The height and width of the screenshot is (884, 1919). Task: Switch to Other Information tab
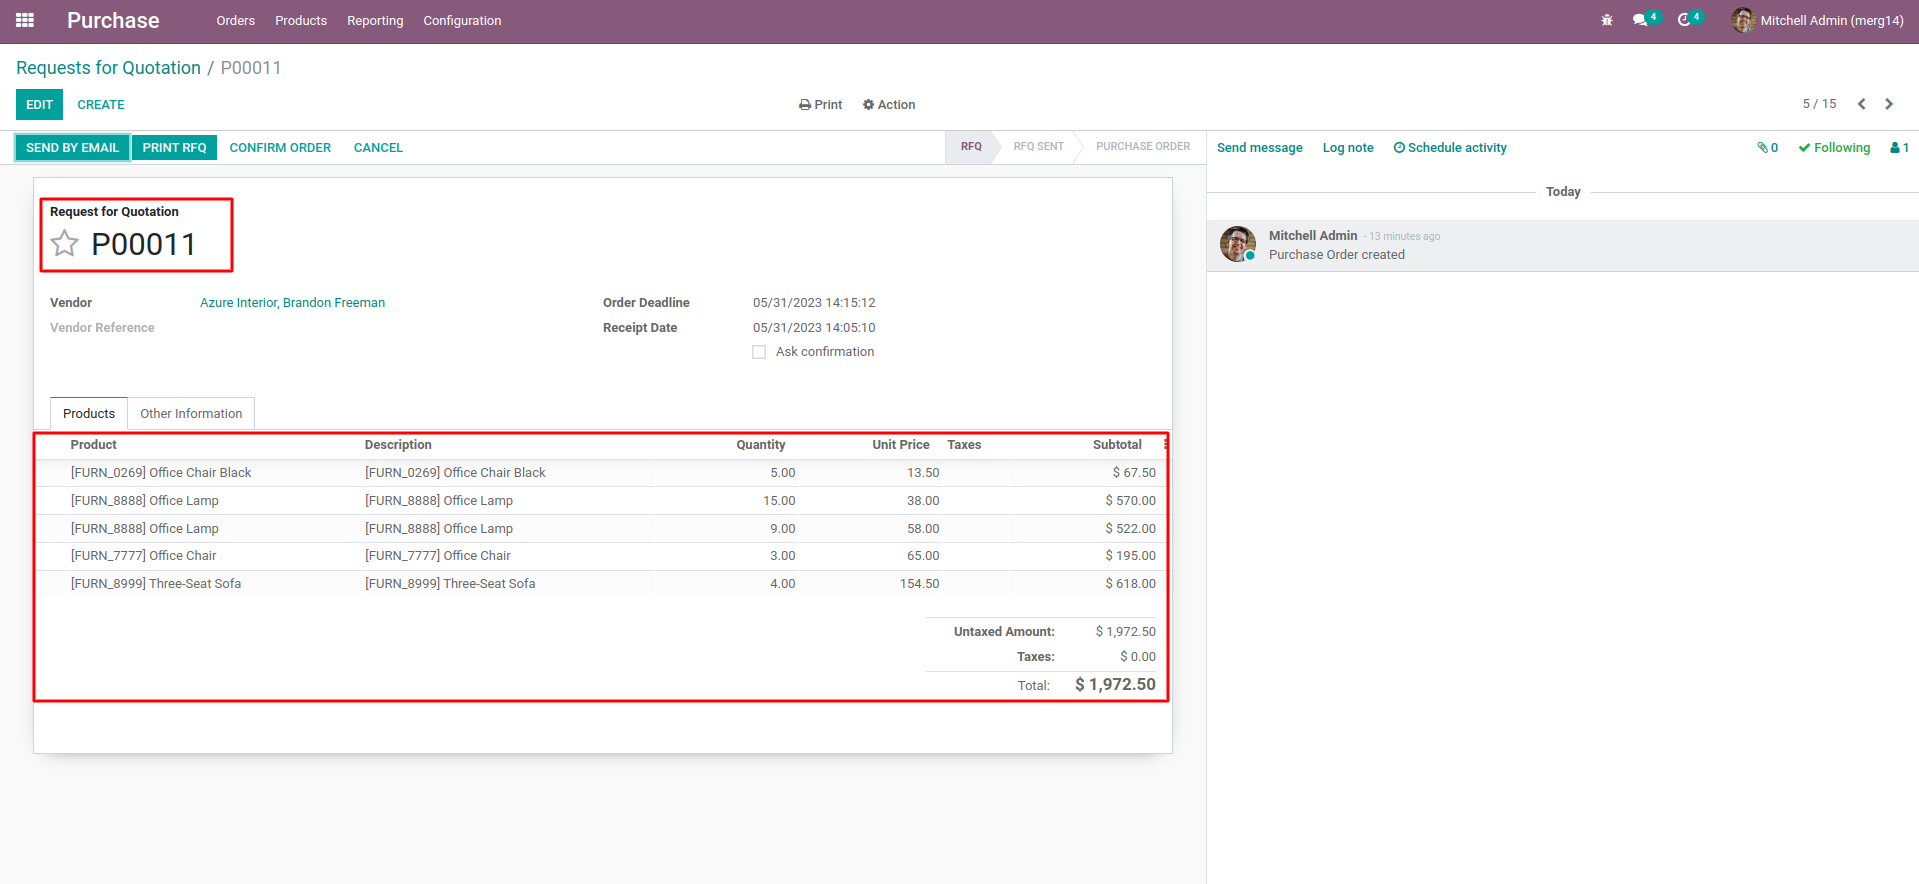pos(191,414)
